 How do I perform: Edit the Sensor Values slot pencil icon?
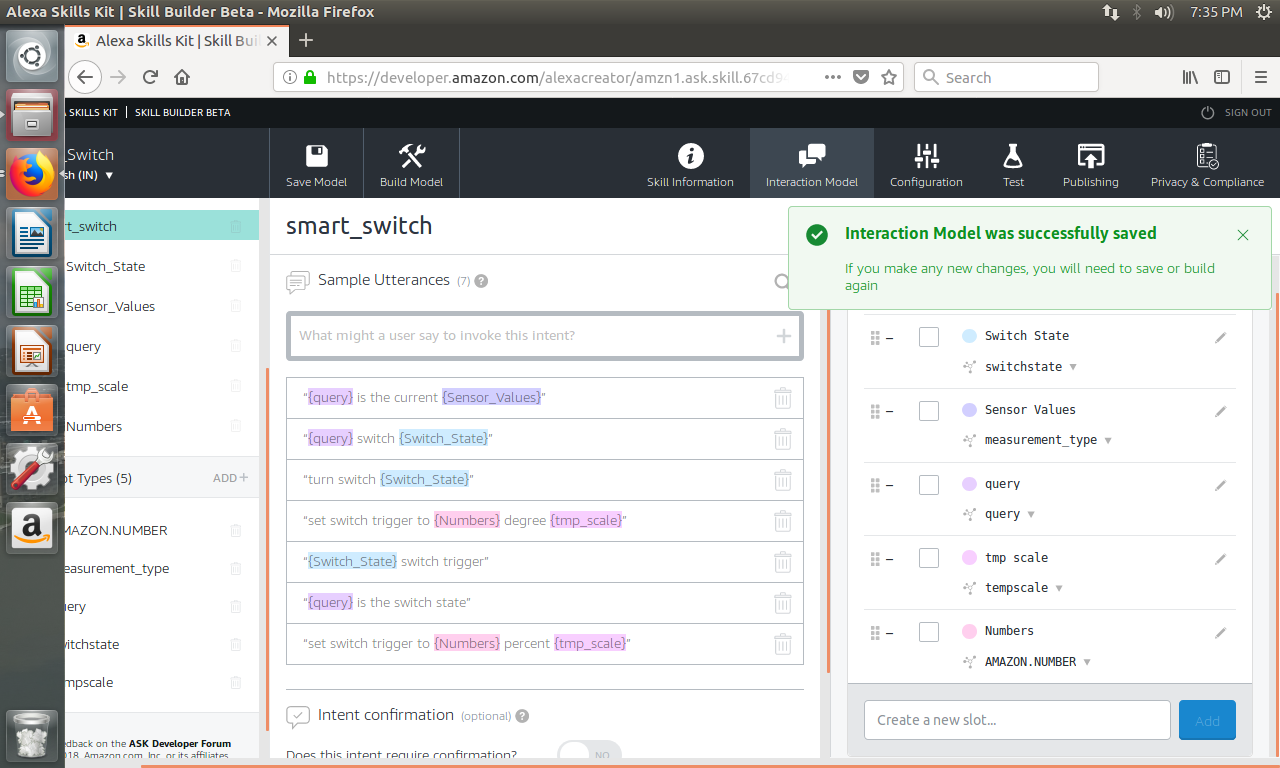1220,412
